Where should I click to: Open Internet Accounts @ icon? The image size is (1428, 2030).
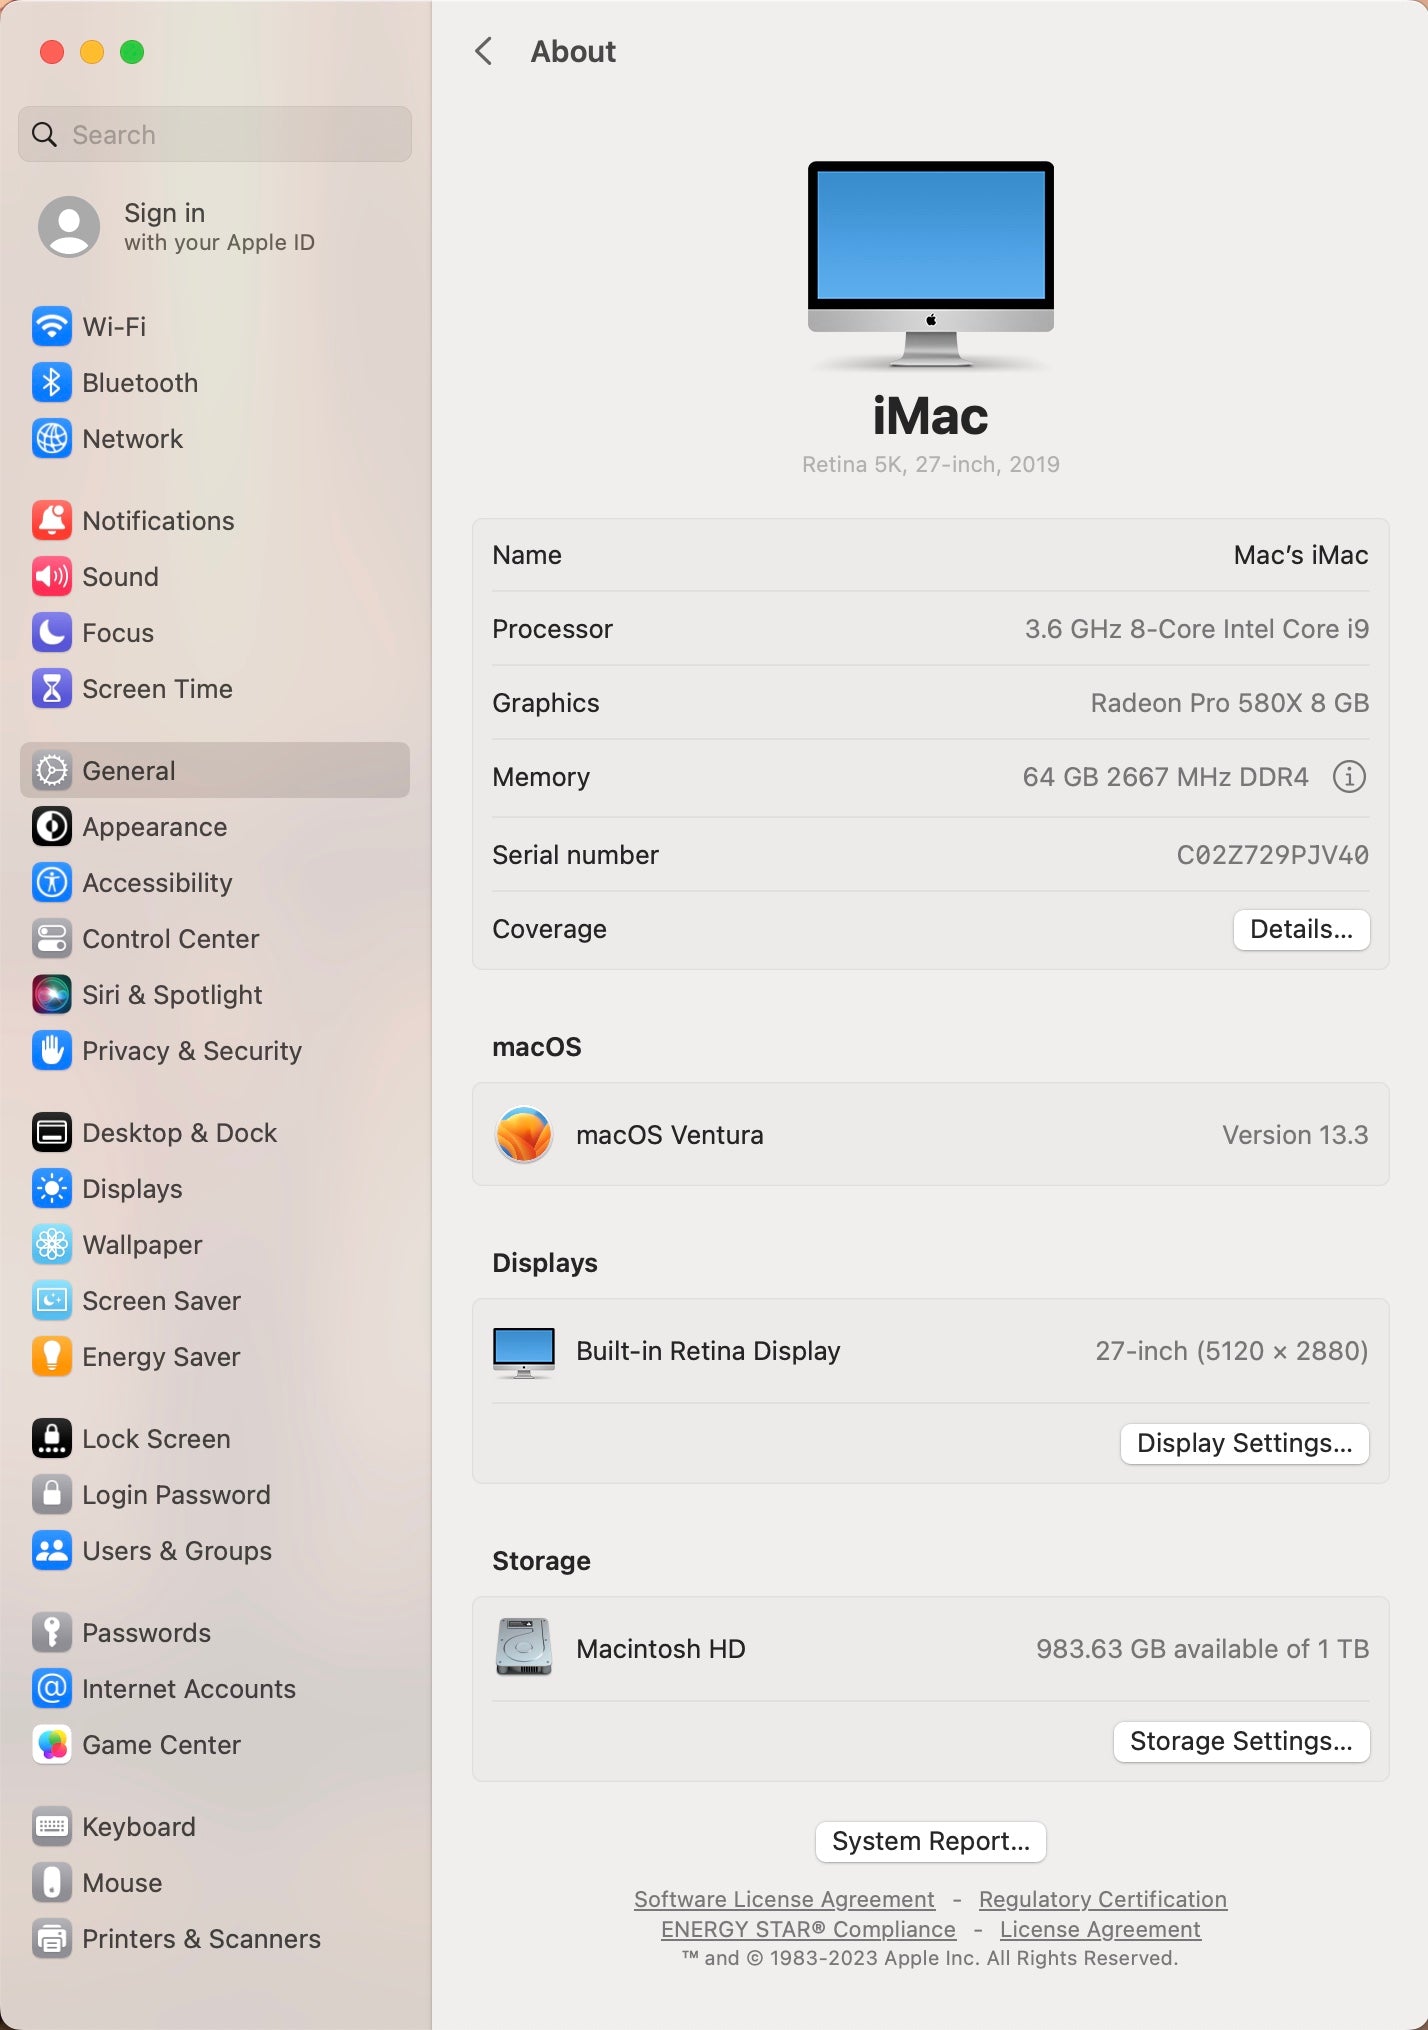tap(52, 1688)
